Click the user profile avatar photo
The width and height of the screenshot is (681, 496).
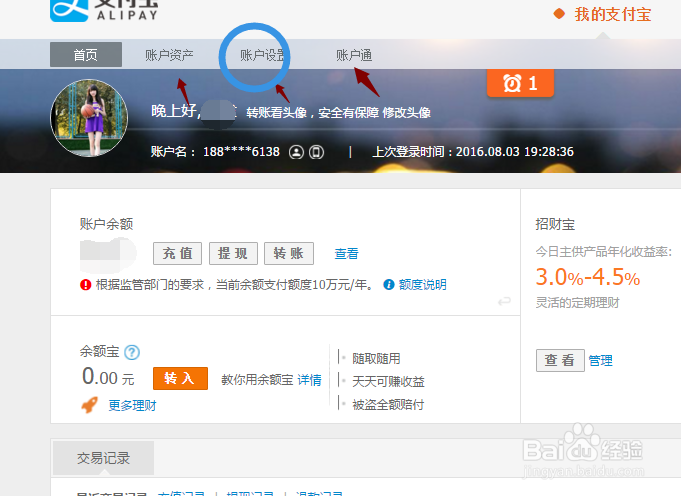click(89, 118)
